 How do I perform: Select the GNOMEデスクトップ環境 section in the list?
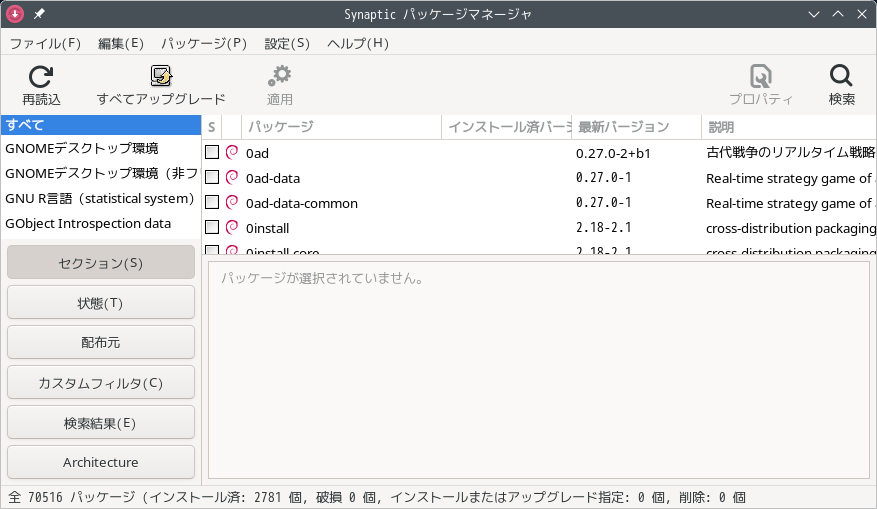tap(82, 149)
